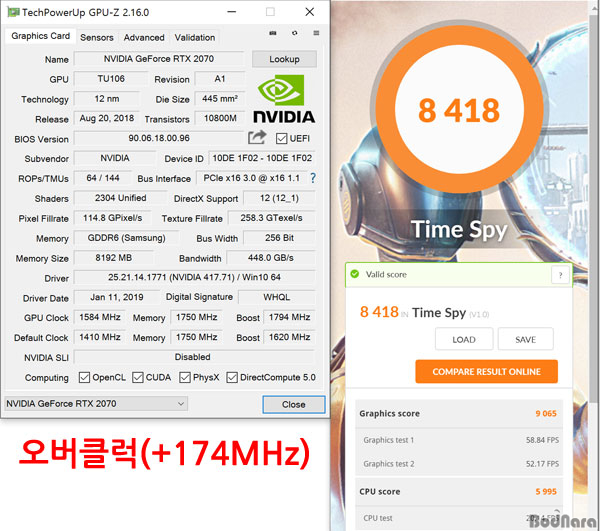
Task: Click the Bus Width 256 Bit field
Action: pyautogui.click(x=279, y=238)
